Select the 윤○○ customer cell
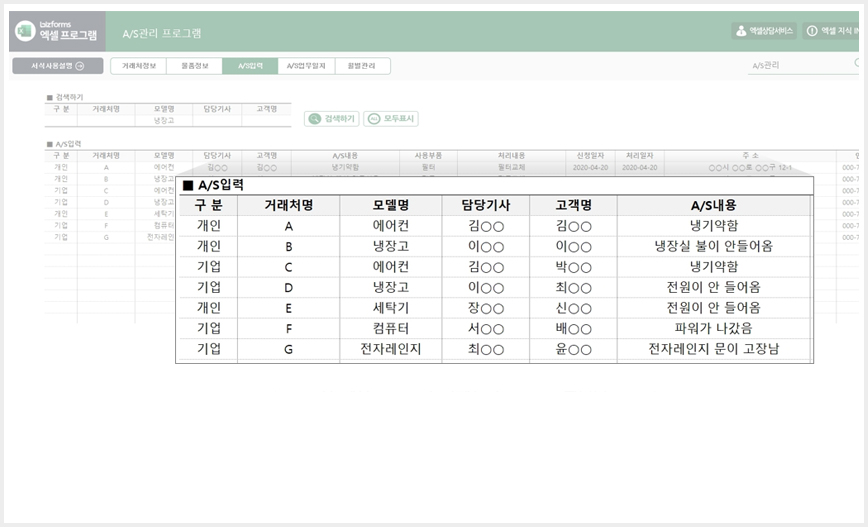Viewport: 868px width, 527px height. (574, 349)
